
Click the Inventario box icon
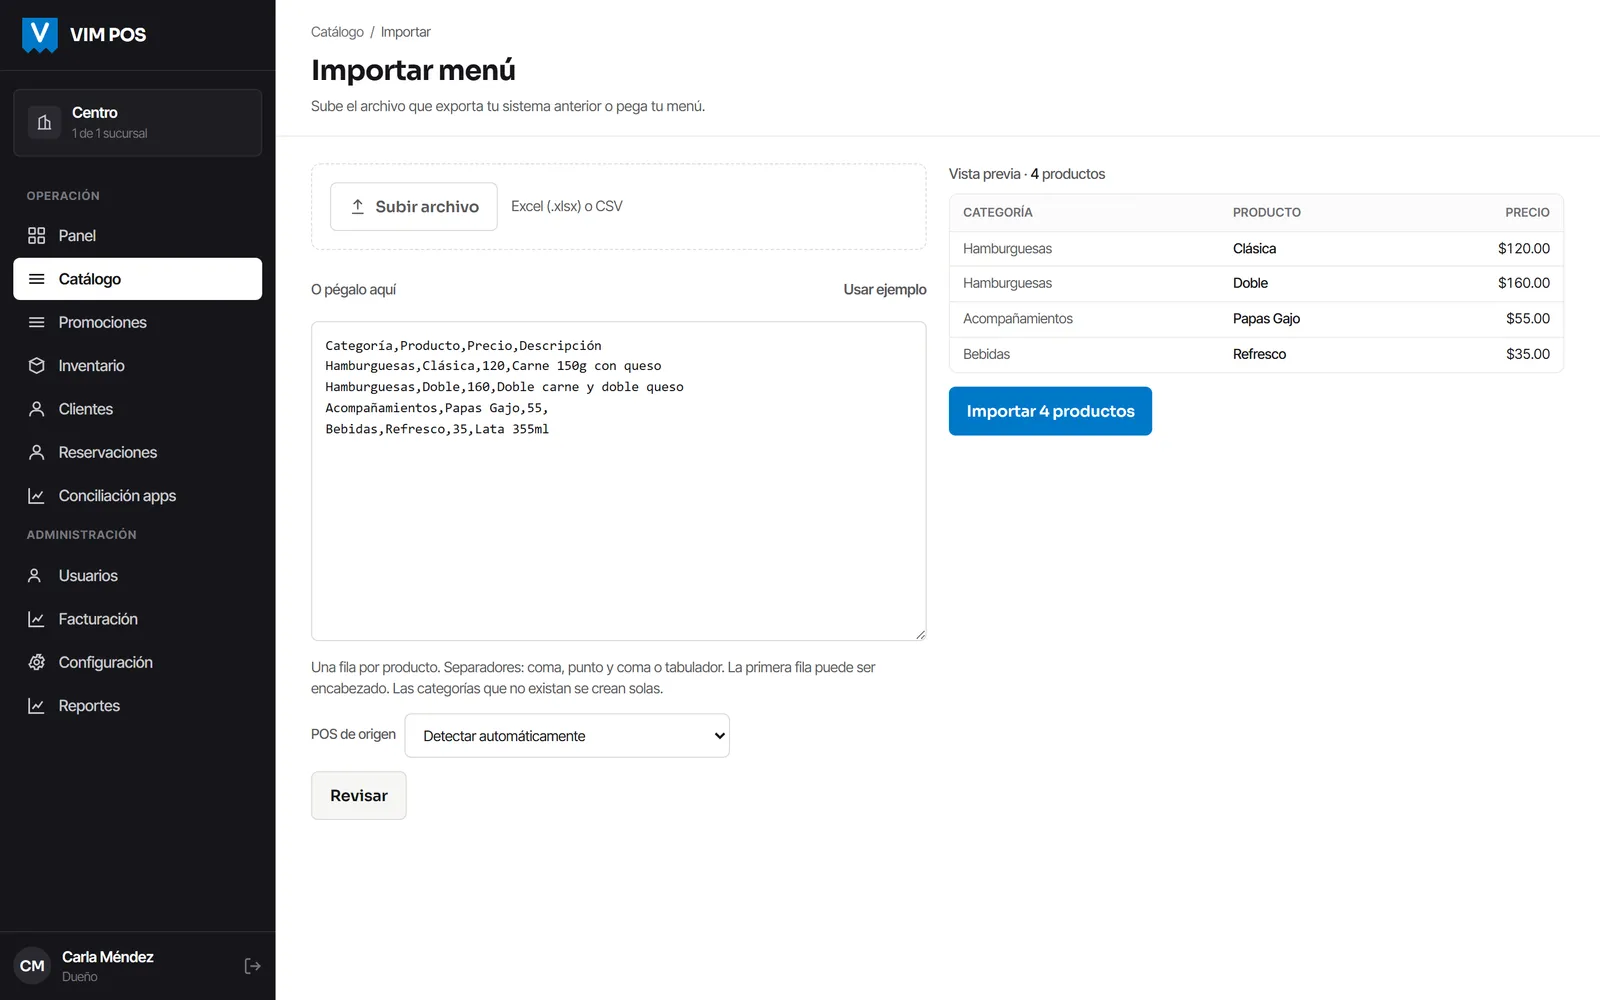(37, 366)
